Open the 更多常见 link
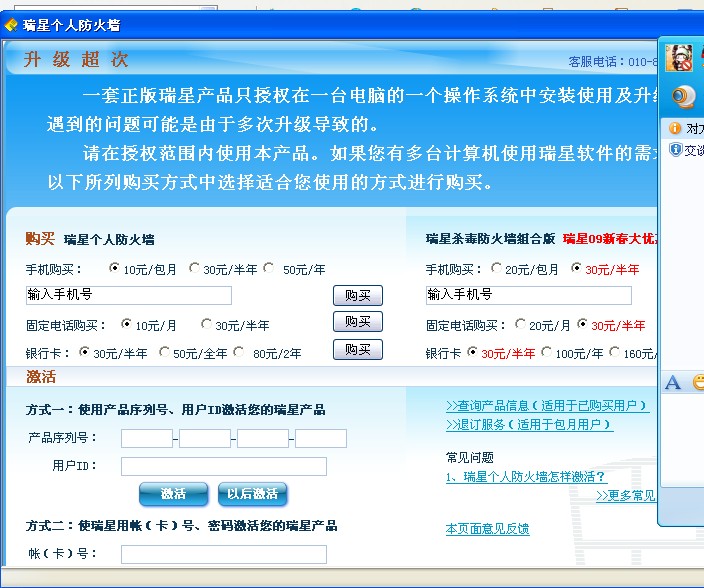 coord(626,496)
